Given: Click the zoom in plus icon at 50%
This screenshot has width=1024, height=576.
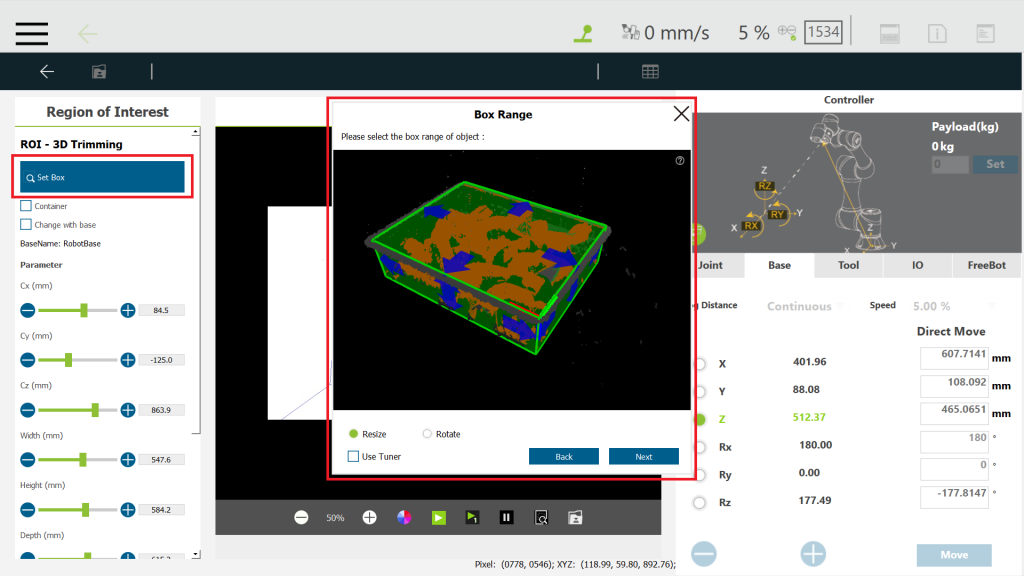Looking at the screenshot, I should point(369,517).
